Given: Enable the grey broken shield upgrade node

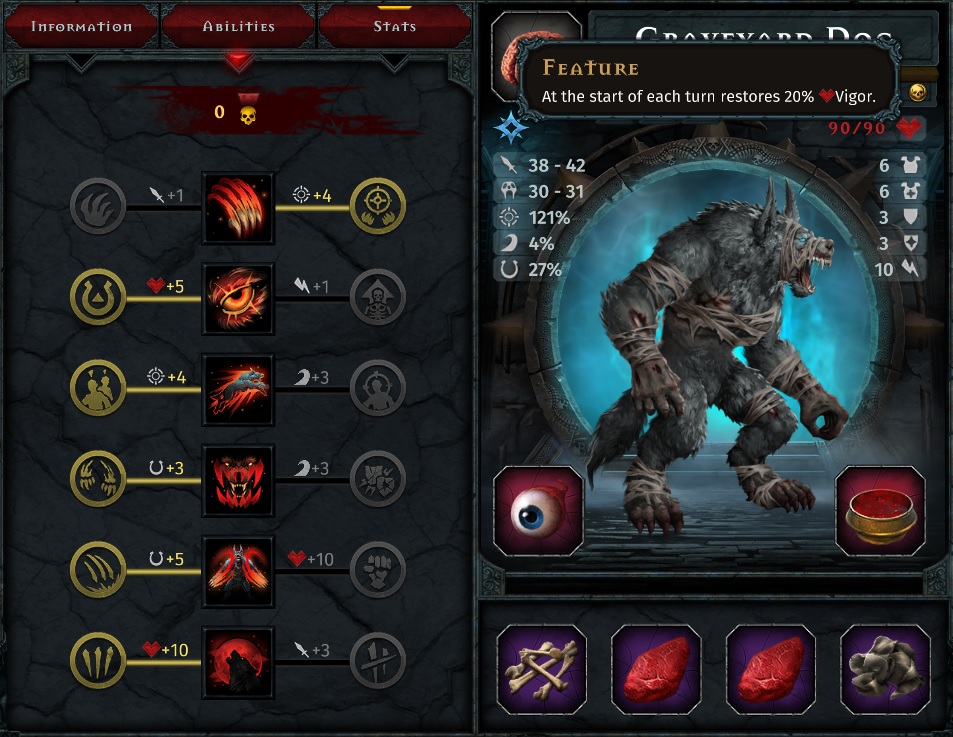Looking at the screenshot, I should pos(378,479).
